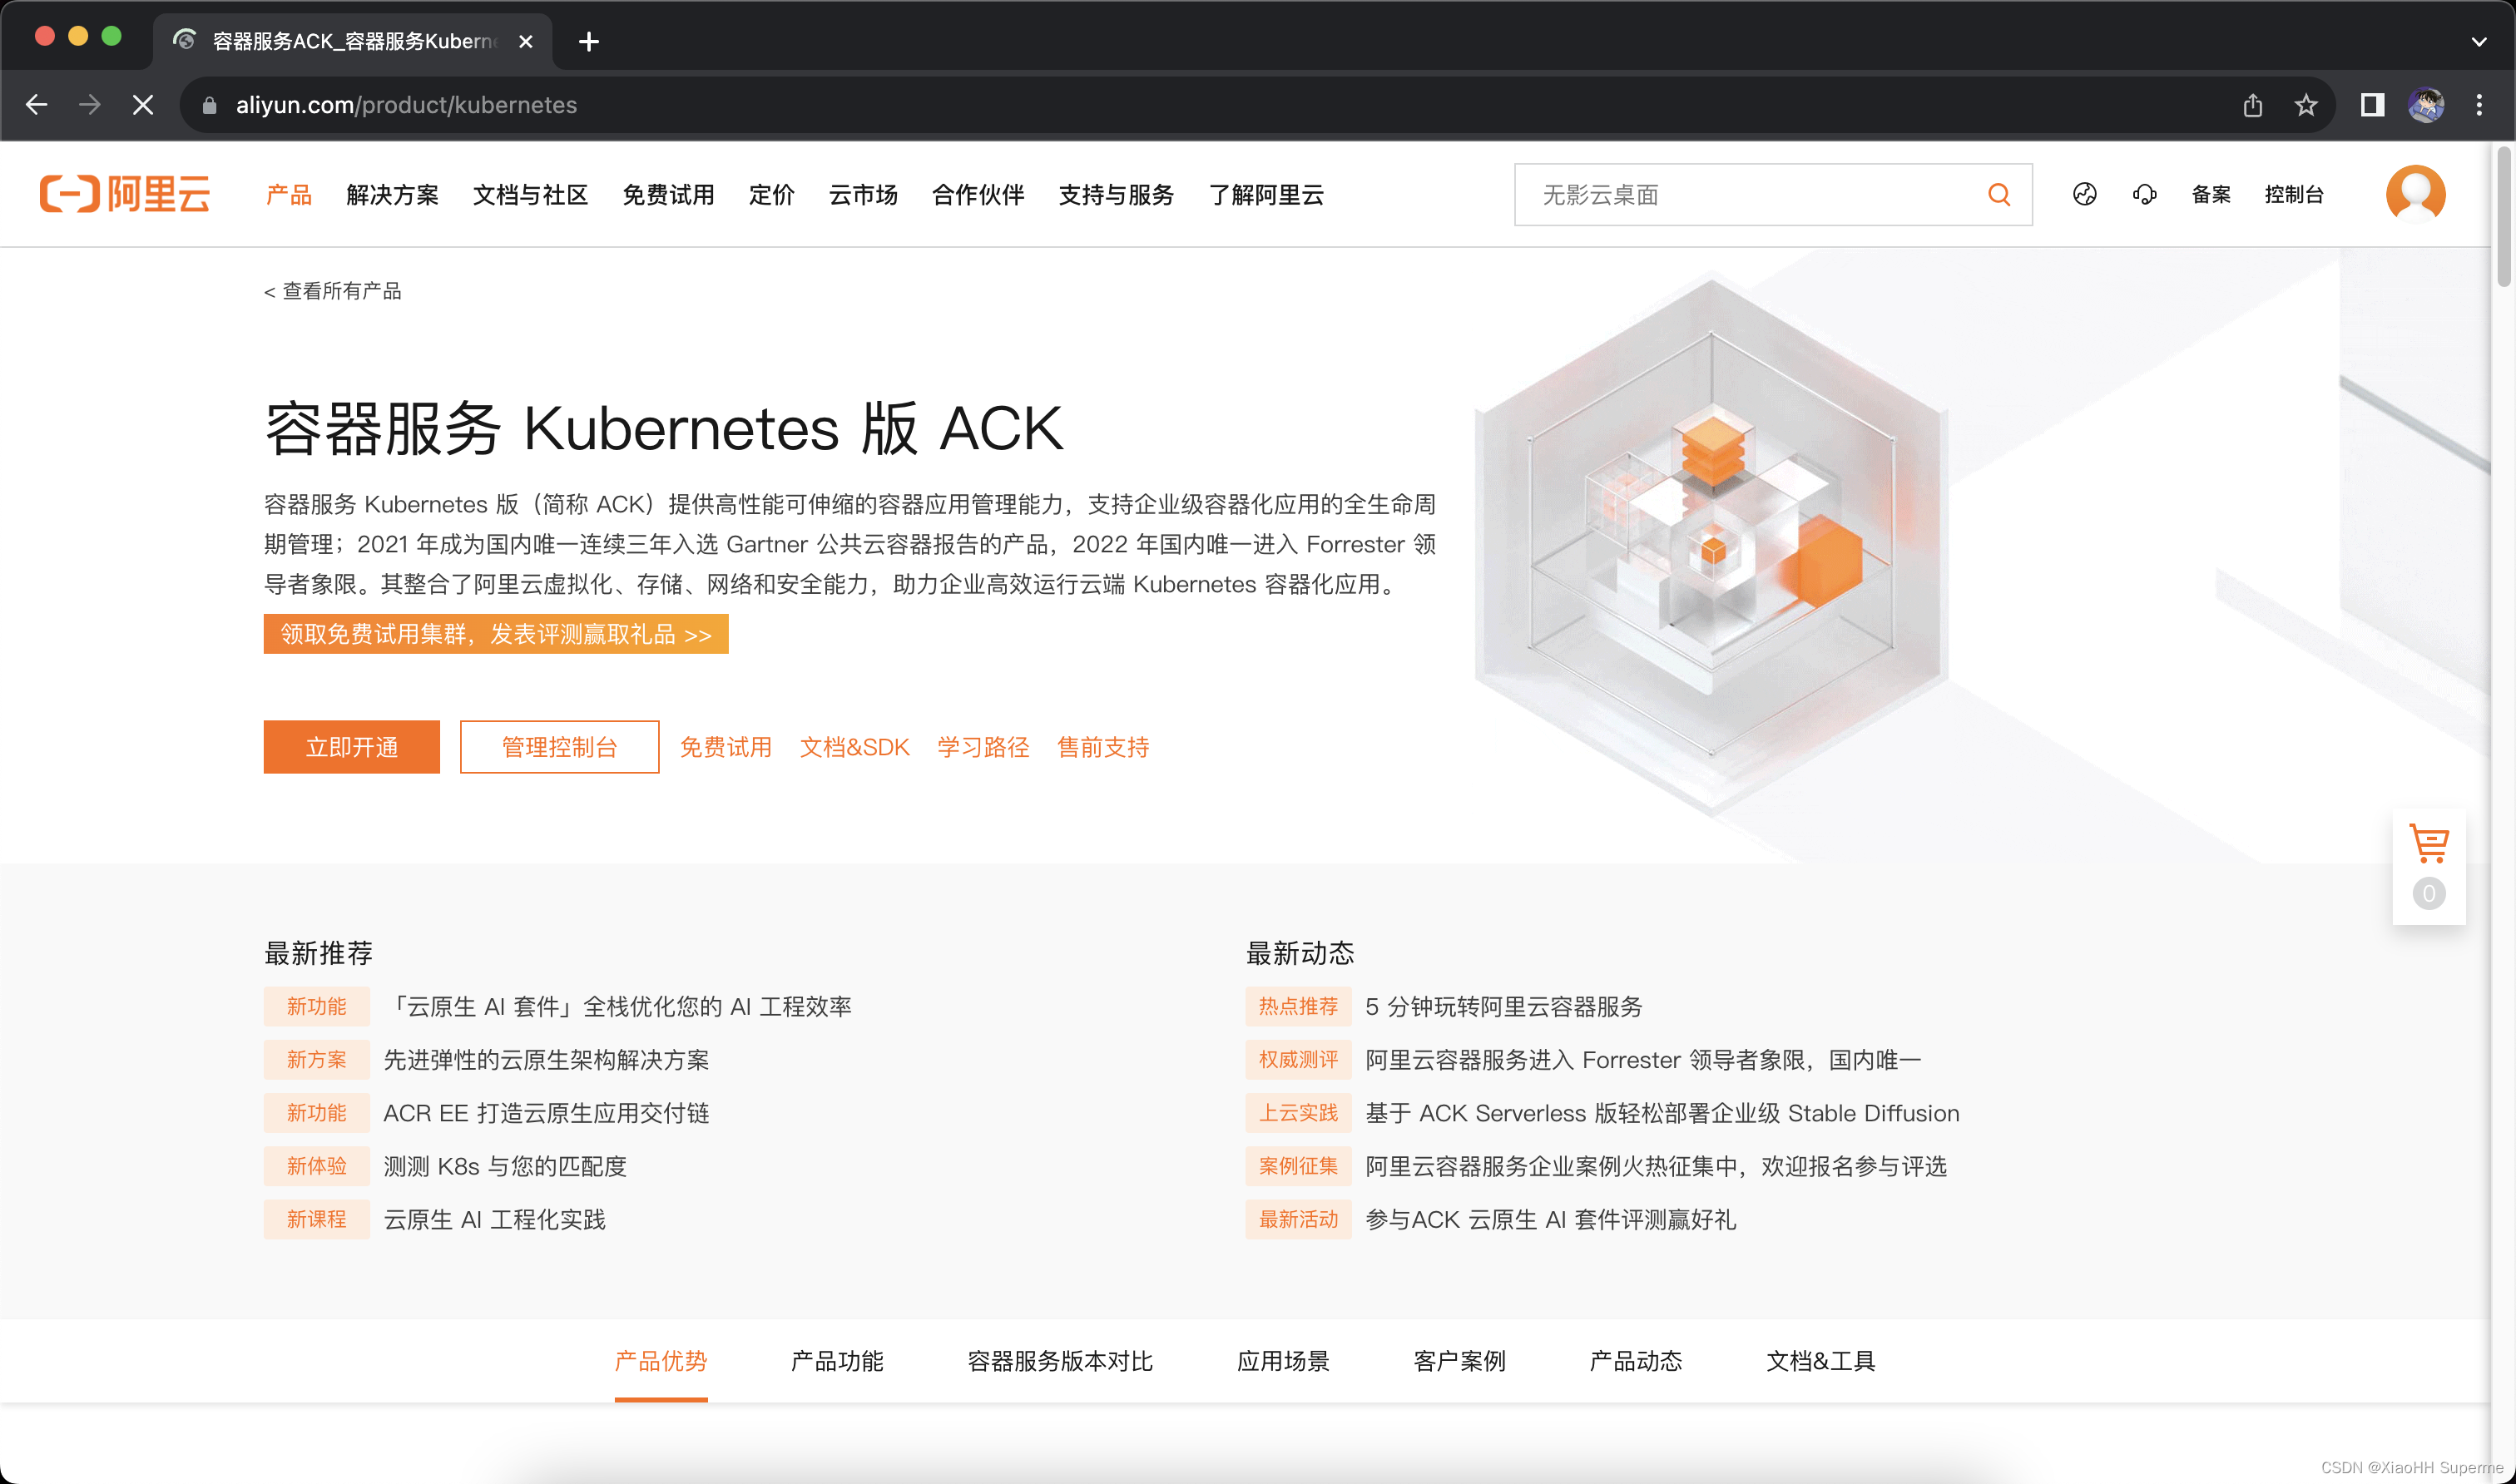Switch to 容器服务版本对比 tab
The height and width of the screenshot is (1484, 2516).
[x=1060, y=1361]
